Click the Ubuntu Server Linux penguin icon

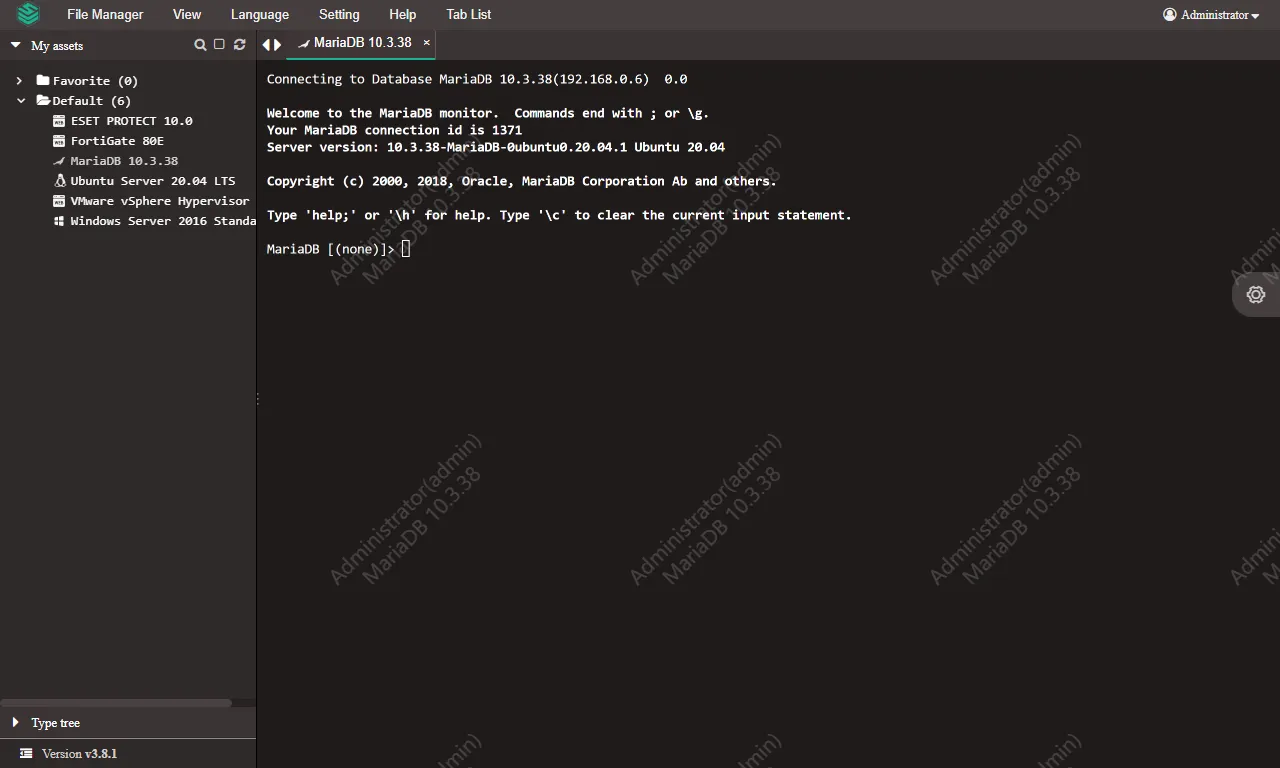point(60,181)
